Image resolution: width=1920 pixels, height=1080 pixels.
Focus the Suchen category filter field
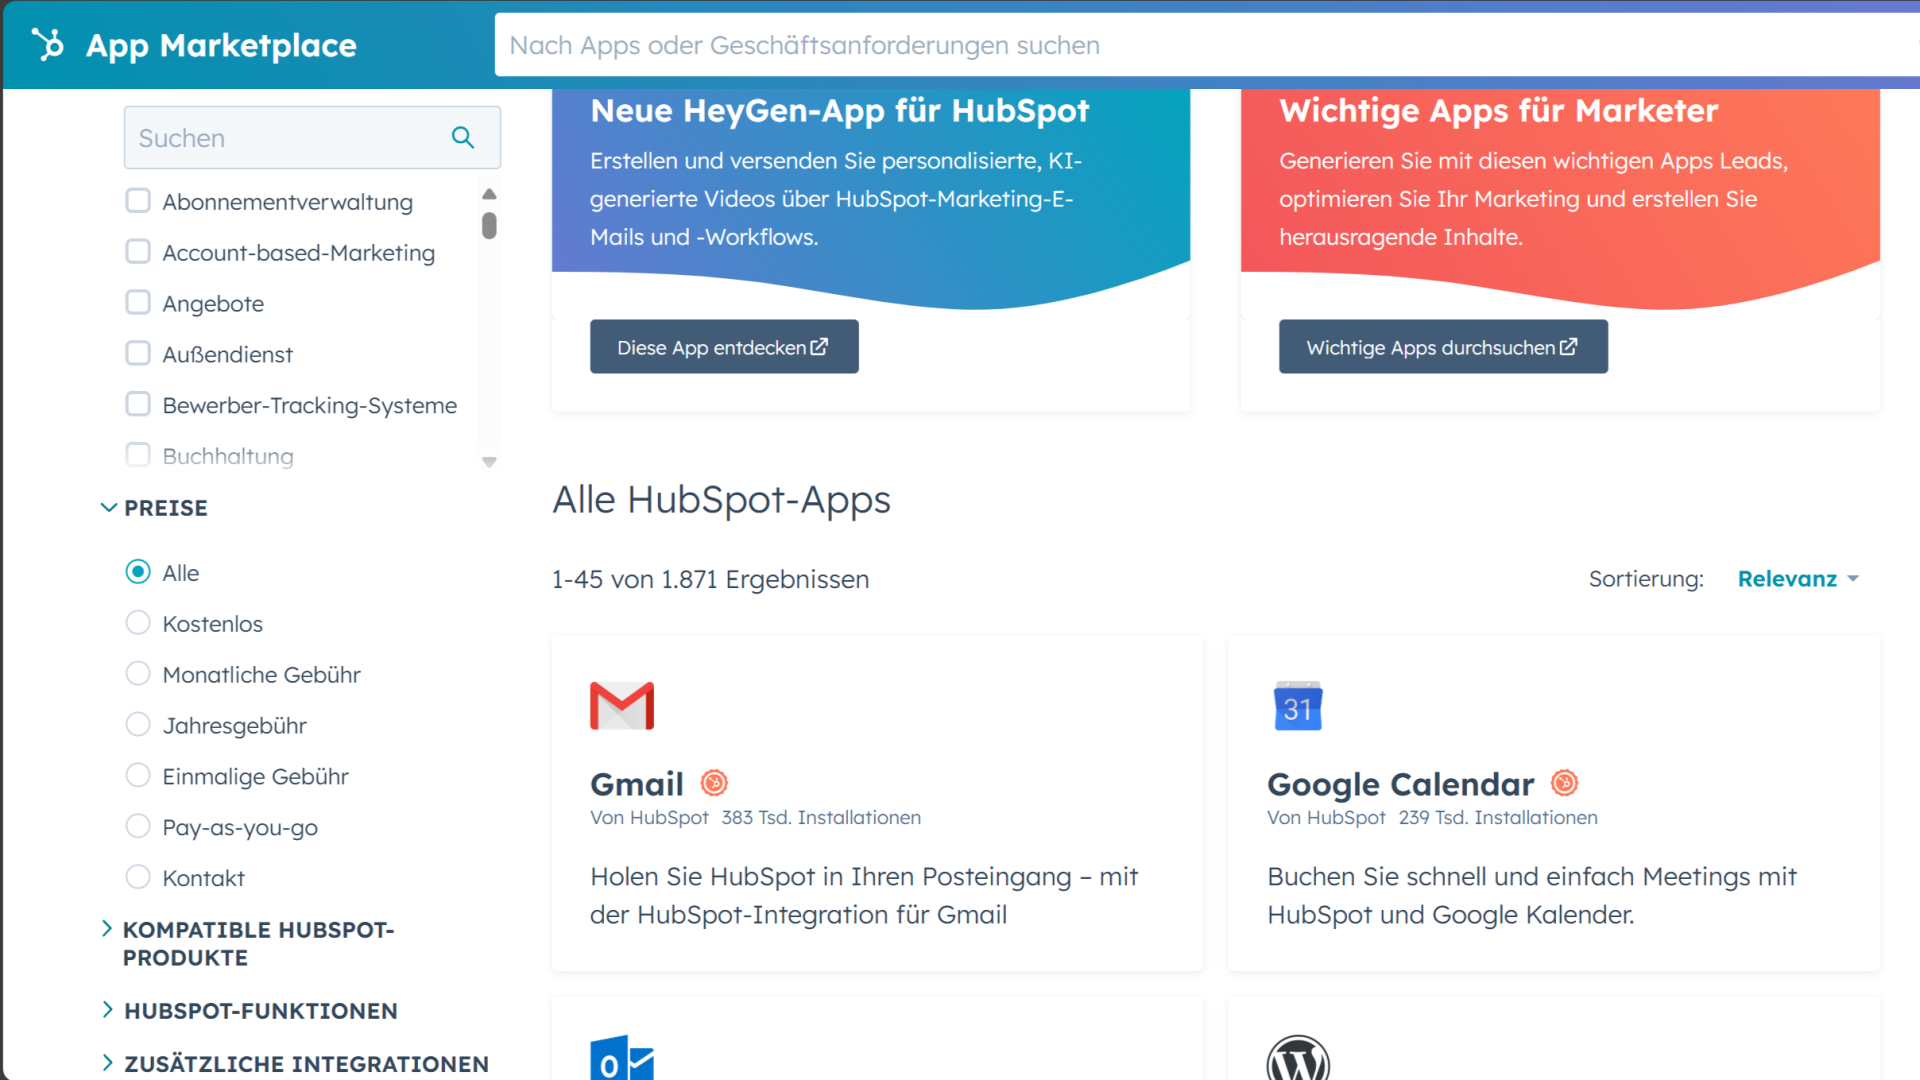[x=312, y=138]
